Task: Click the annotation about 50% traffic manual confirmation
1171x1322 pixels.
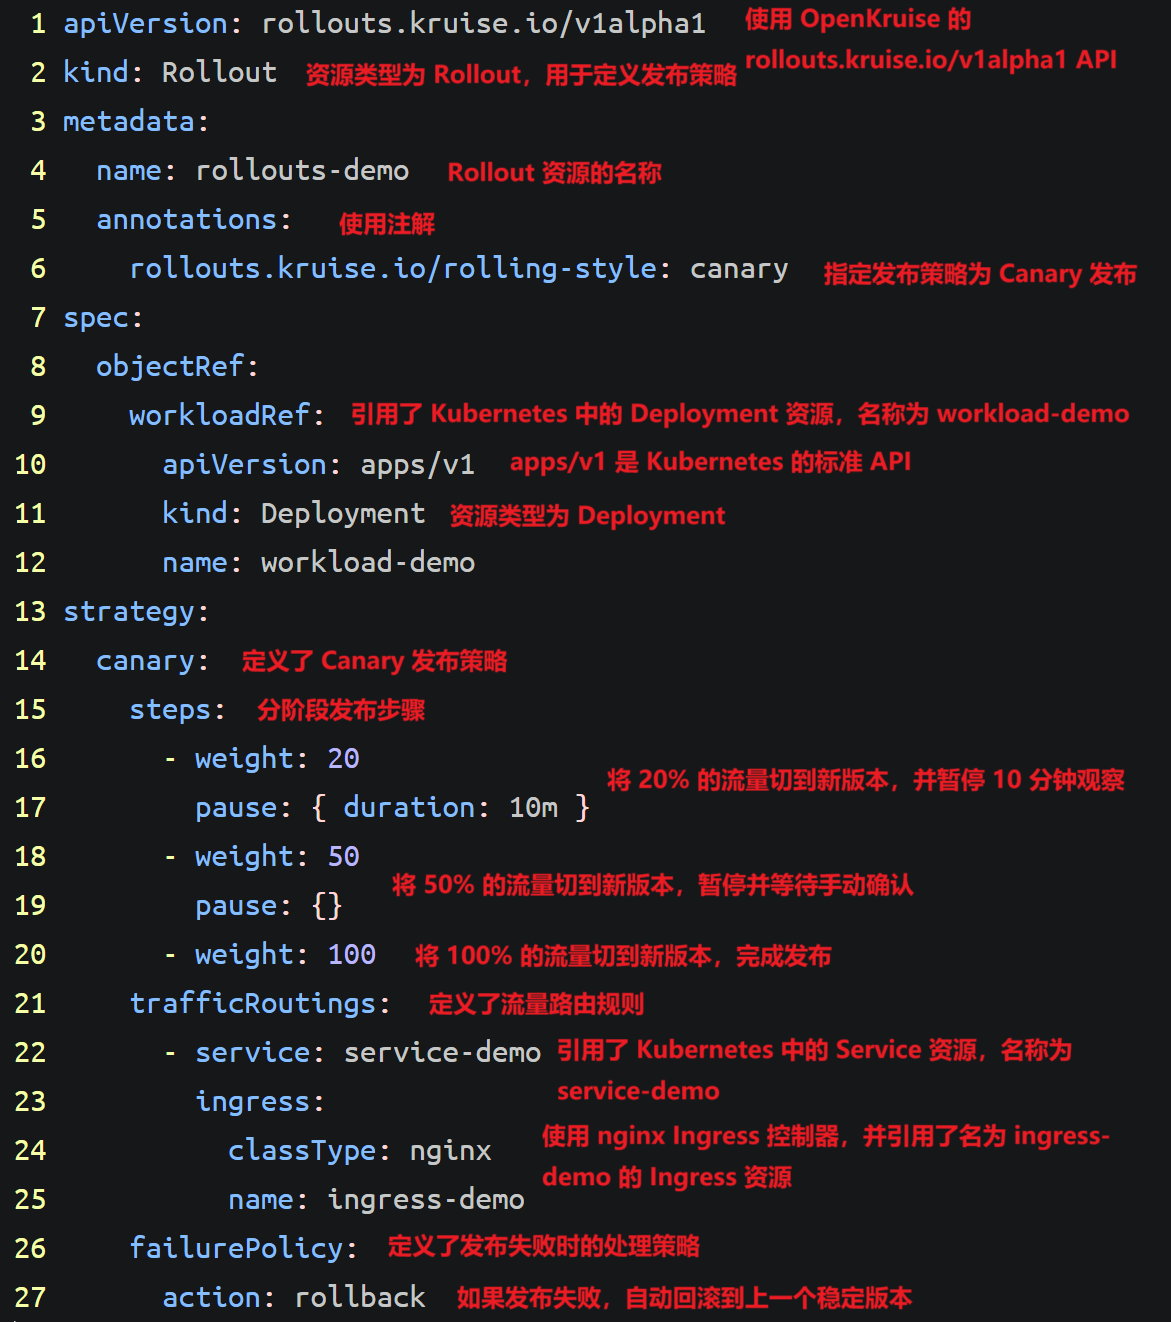Action: (652, 885)
